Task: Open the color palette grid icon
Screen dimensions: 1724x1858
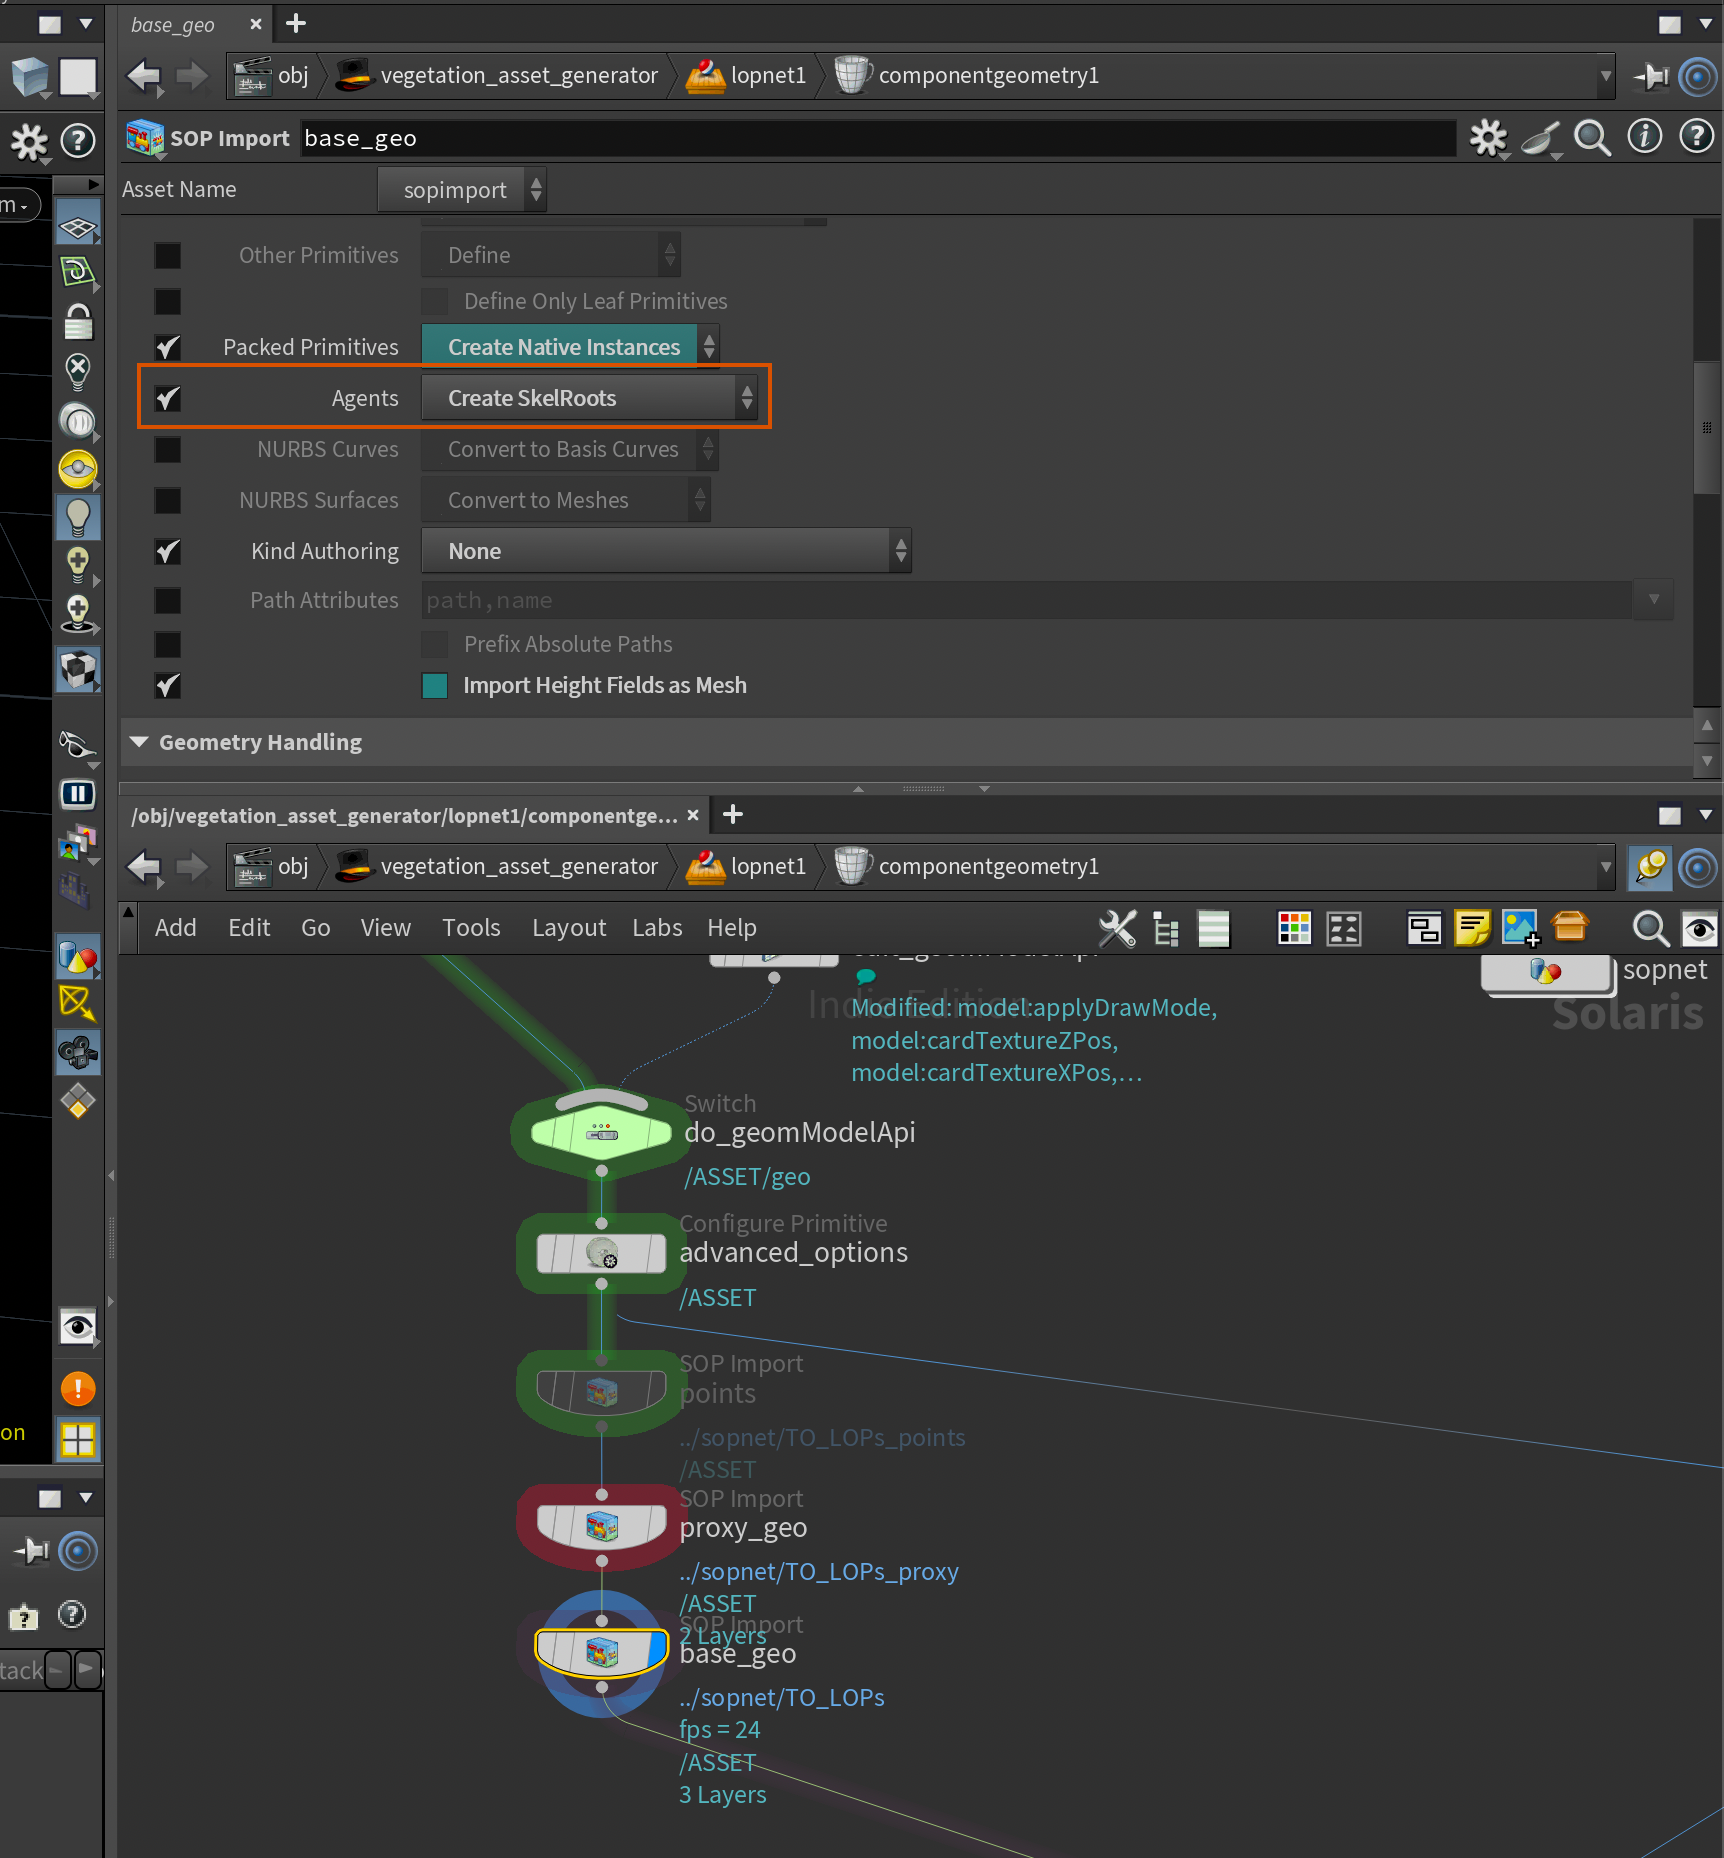Action: pyautogui.click(x=1294, y=928)
